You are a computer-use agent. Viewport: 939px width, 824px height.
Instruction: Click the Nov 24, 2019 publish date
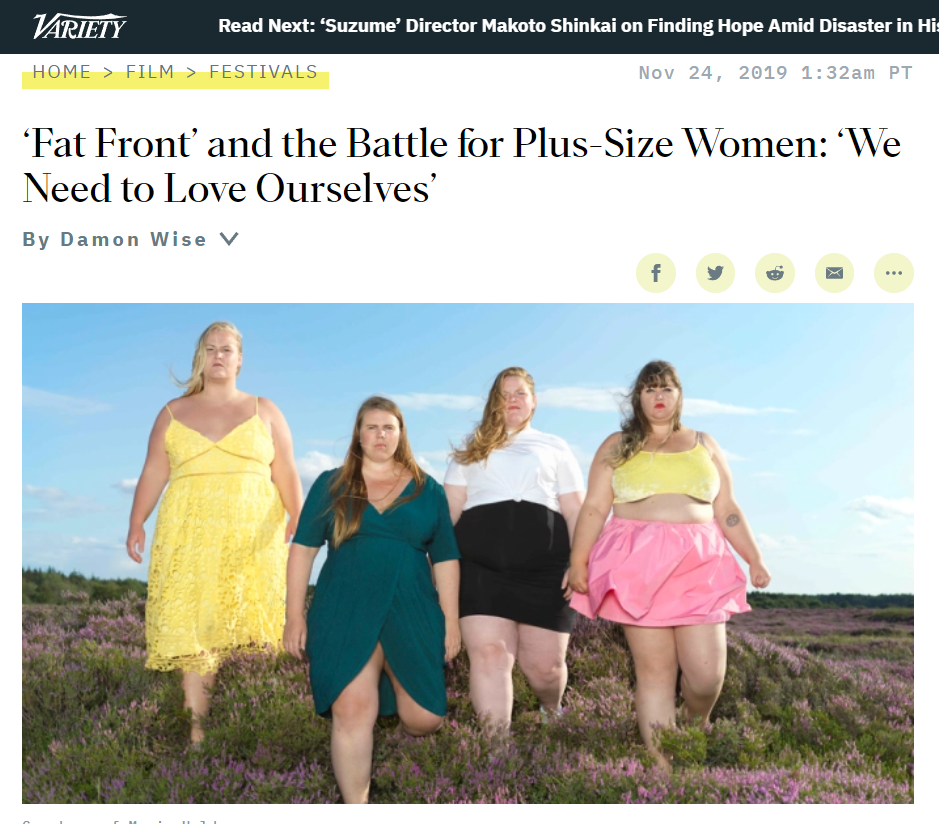click(x=776, y=72)
